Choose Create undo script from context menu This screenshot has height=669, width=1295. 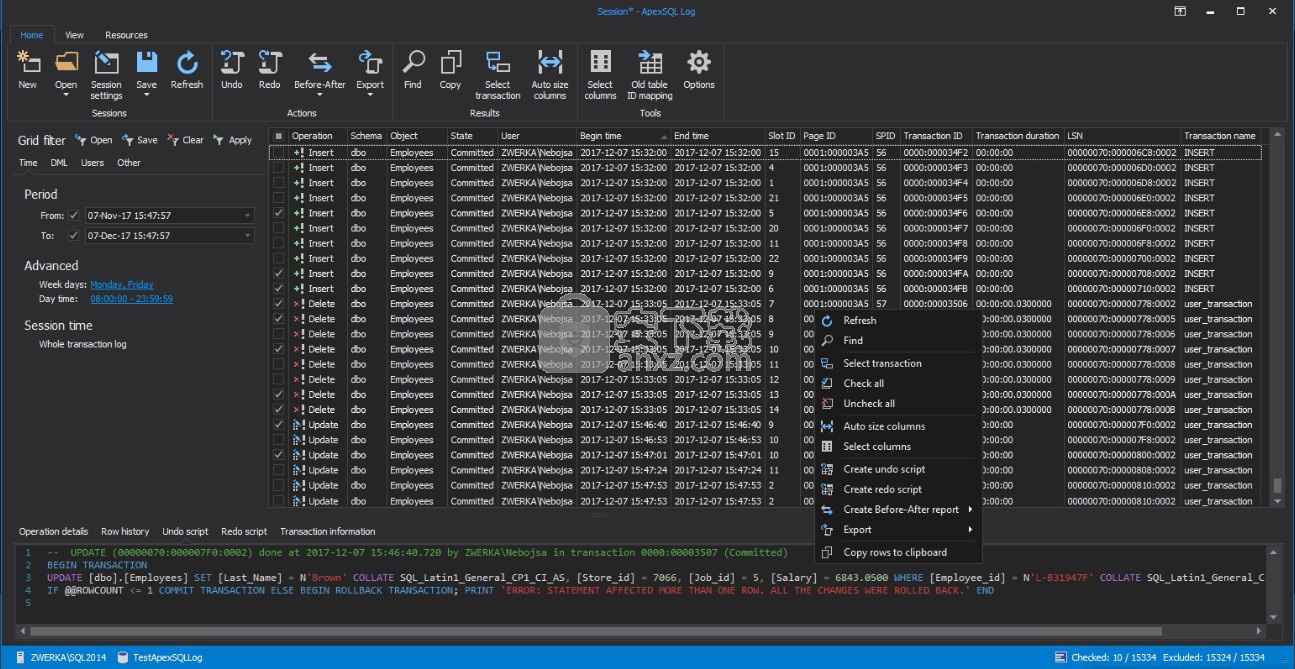pos(884,470)
